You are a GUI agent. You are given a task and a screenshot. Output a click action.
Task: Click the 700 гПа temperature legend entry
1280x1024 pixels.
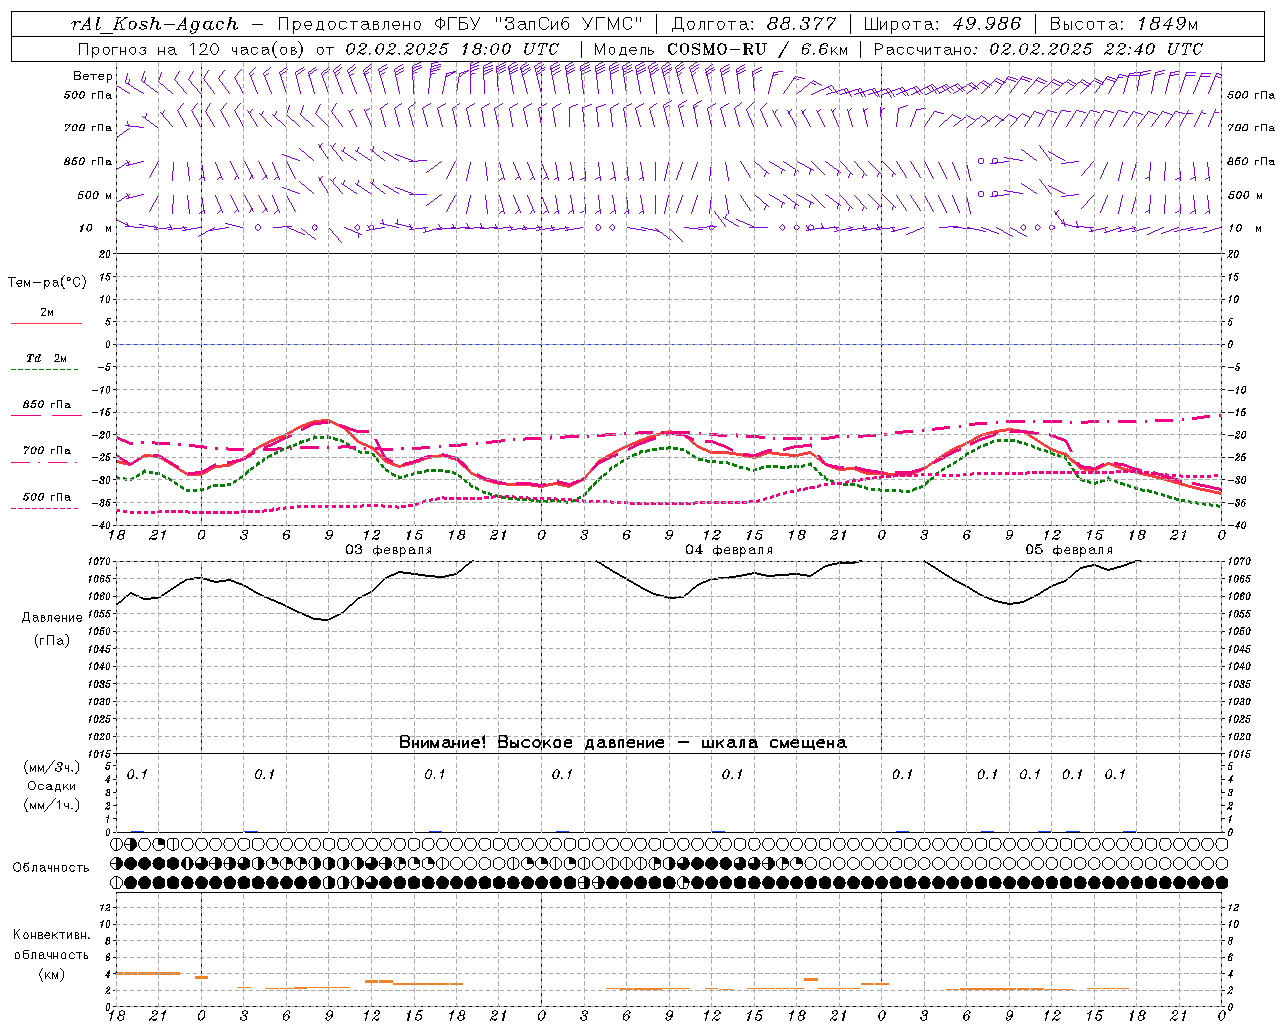pos(46,452)
